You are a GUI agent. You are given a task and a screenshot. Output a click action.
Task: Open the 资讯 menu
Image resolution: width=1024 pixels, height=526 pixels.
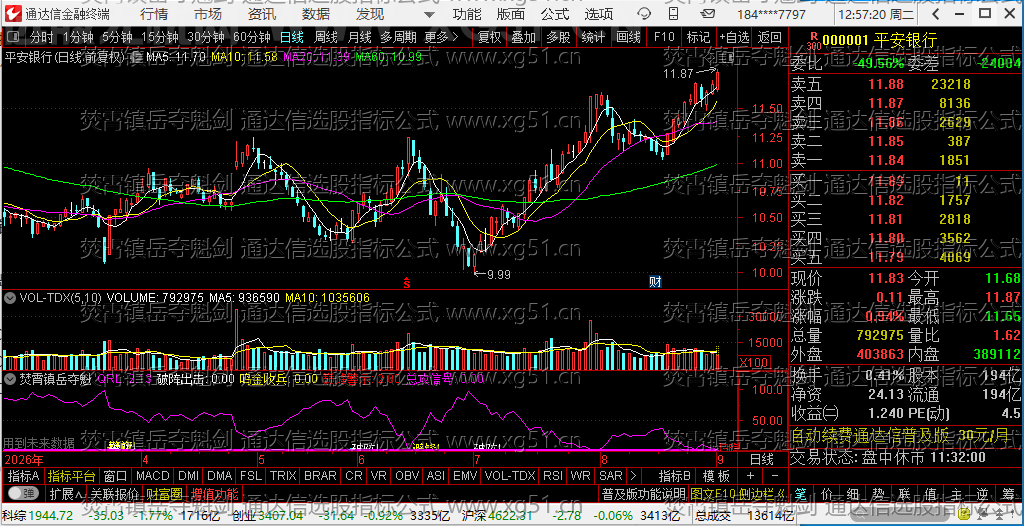262,14
